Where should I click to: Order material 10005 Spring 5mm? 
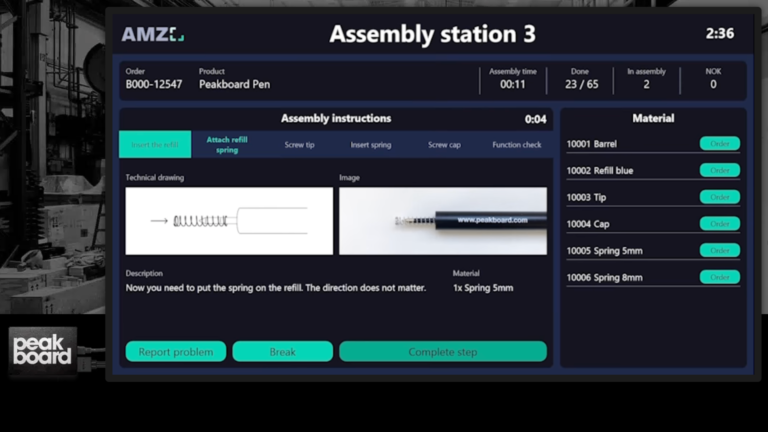pos(719,251)
